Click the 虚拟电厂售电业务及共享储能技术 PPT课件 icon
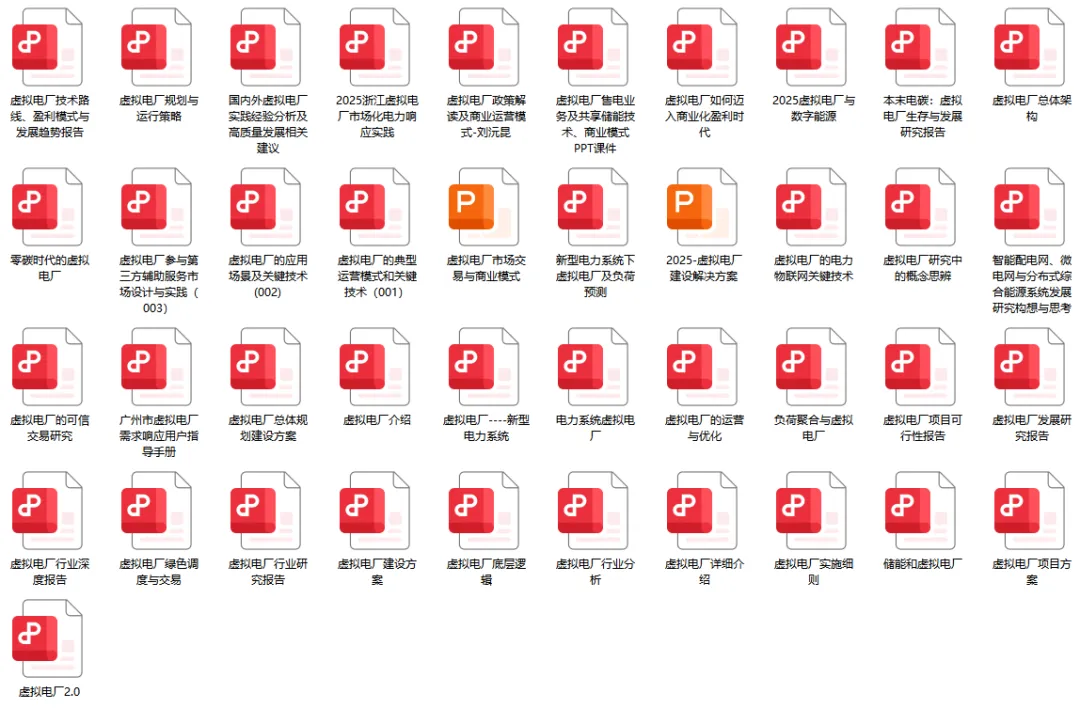 593,48
